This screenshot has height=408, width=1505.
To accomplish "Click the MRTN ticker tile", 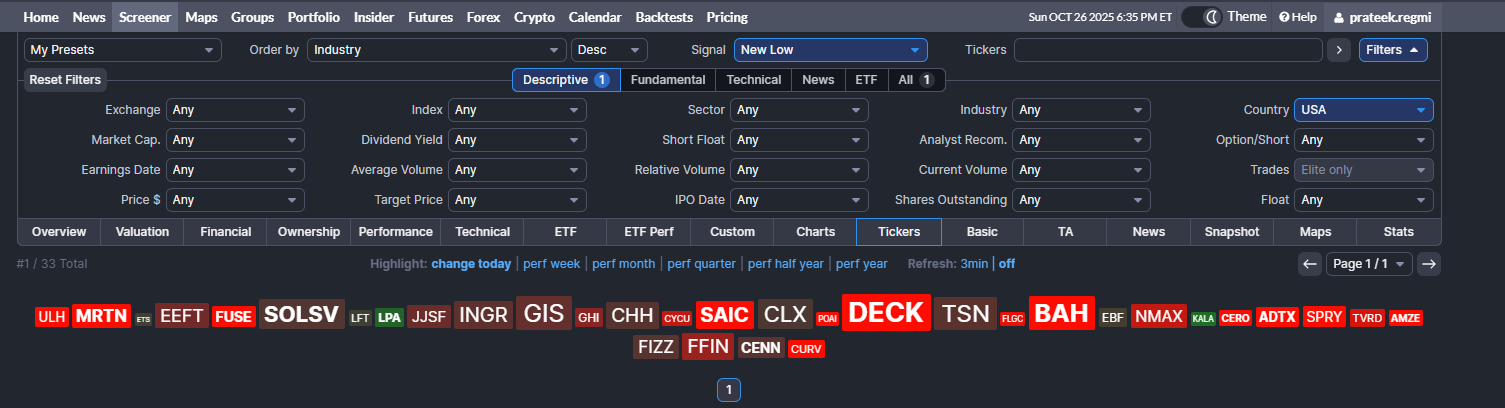I will (x=102, y=317).
